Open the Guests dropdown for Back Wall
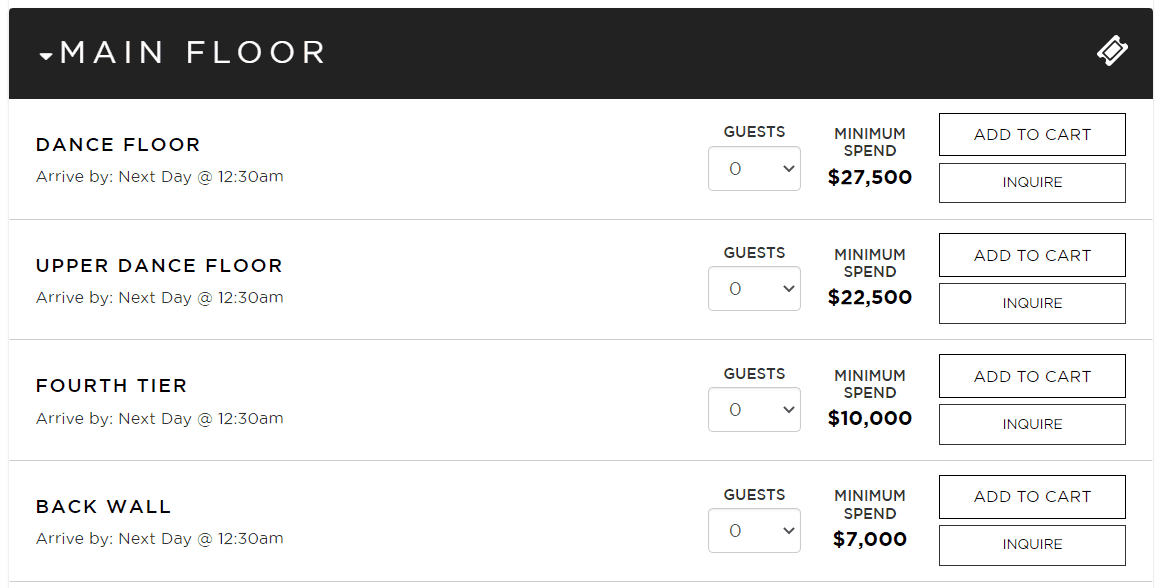Screen dimensions: 1163x588 [754, 530]
